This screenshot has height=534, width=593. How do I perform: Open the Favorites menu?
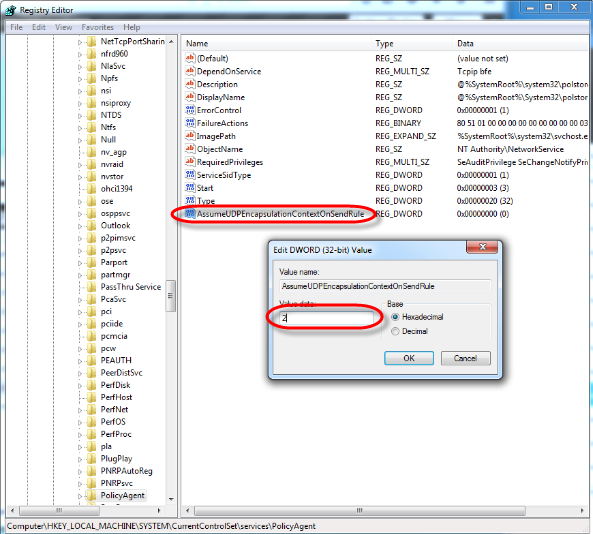click(x=98, y=27)
